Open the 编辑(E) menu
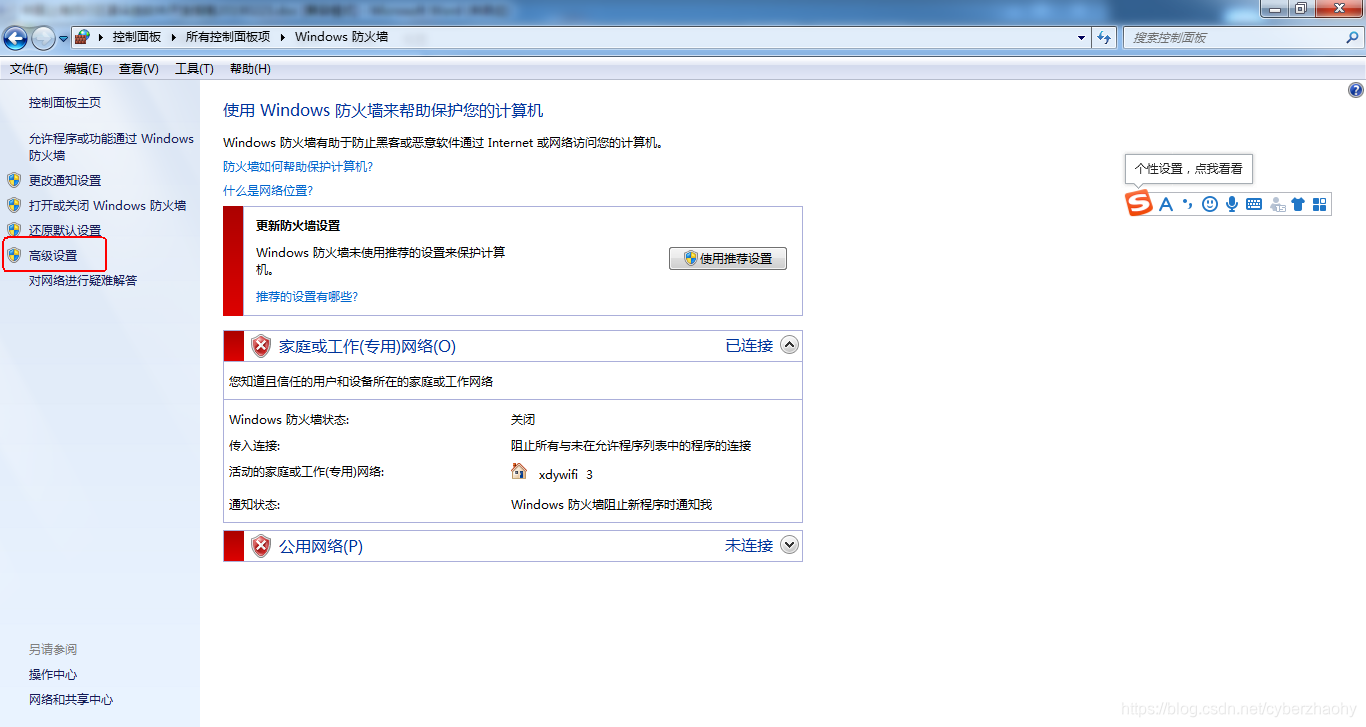Screen dimensions: 1366x727 pyautogui.click(x=83, y=69)
